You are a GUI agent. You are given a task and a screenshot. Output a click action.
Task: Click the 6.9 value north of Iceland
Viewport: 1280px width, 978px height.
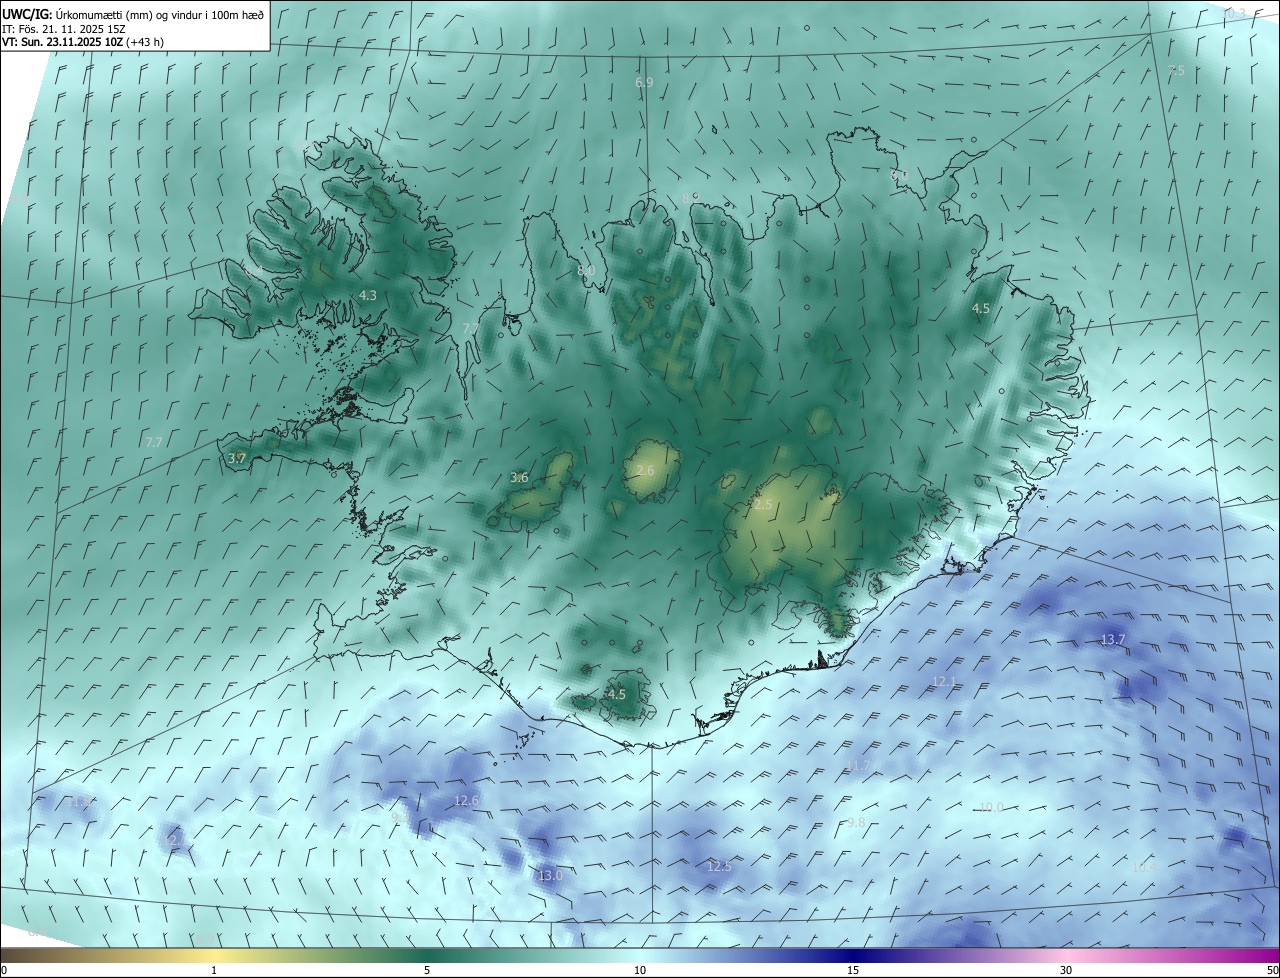pos(644,82)
